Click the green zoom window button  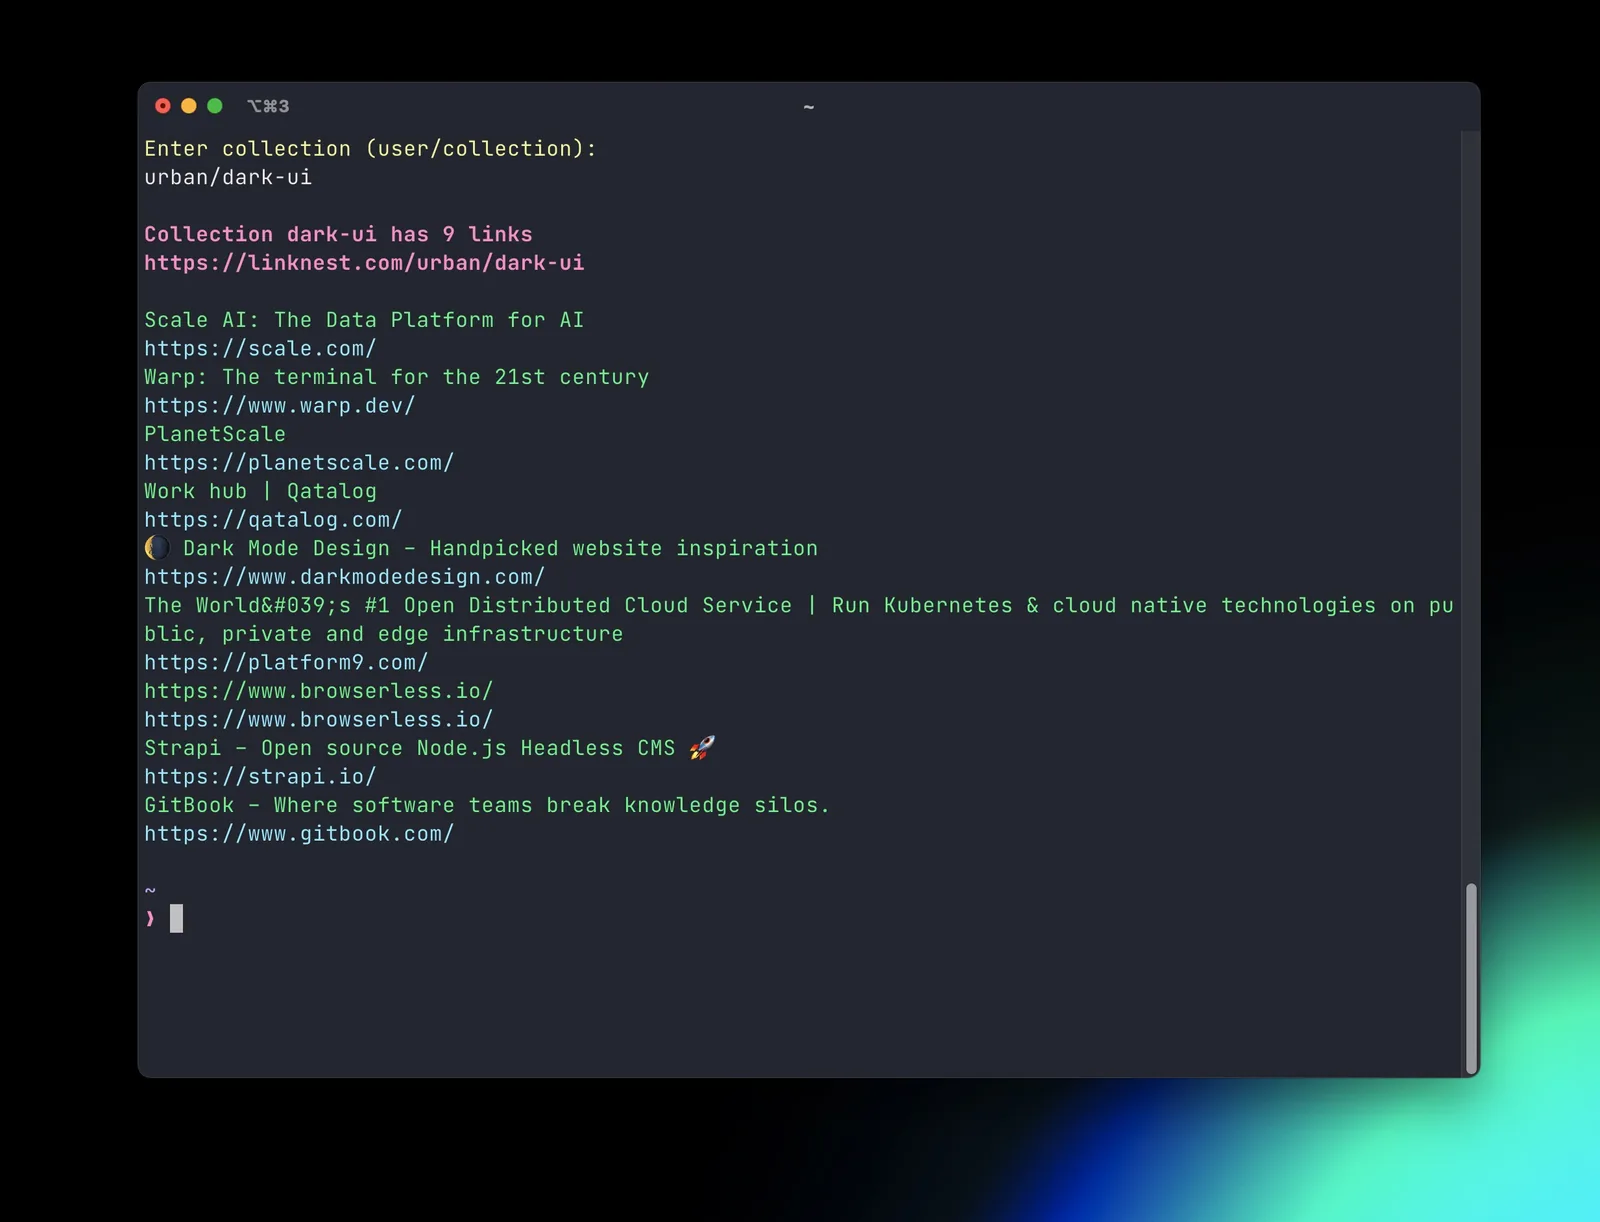[x=215, y=106]
